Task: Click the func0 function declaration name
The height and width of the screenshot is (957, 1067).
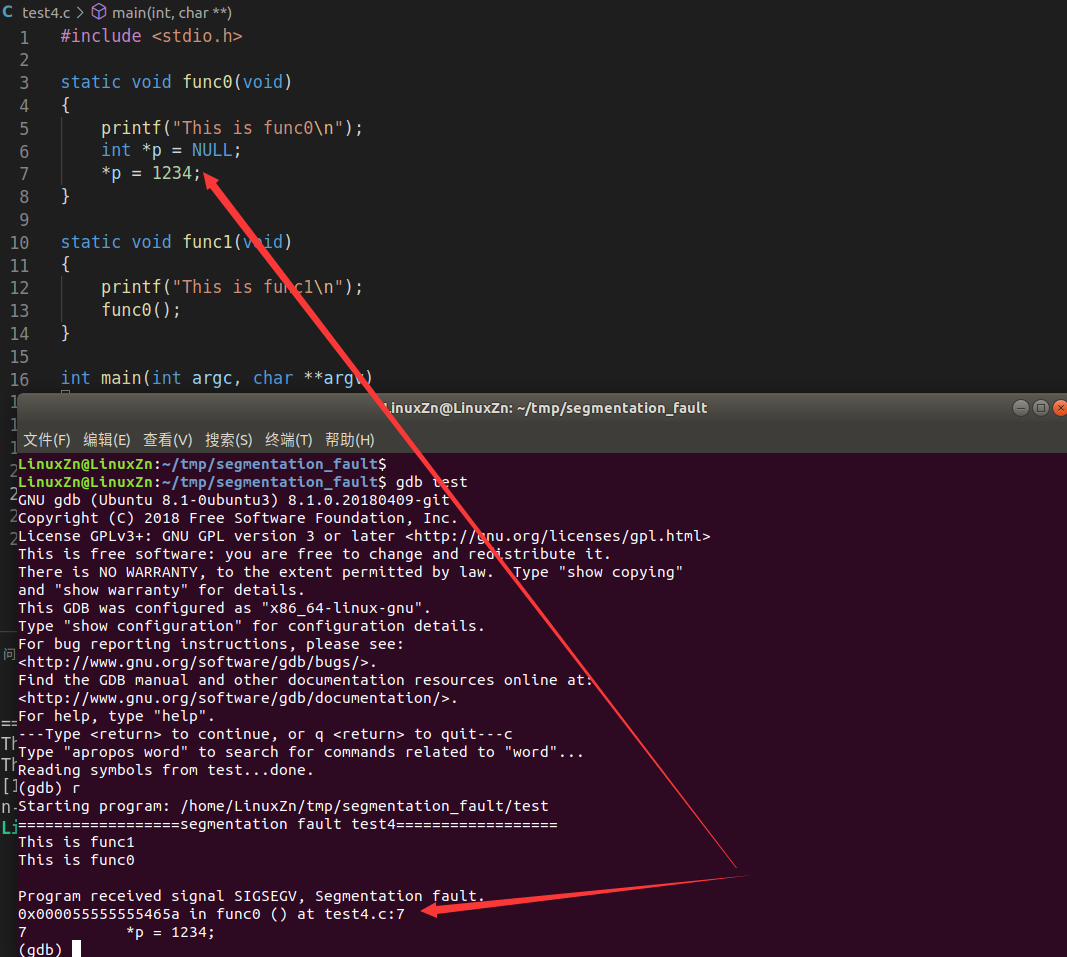Action: click(208, 82)
